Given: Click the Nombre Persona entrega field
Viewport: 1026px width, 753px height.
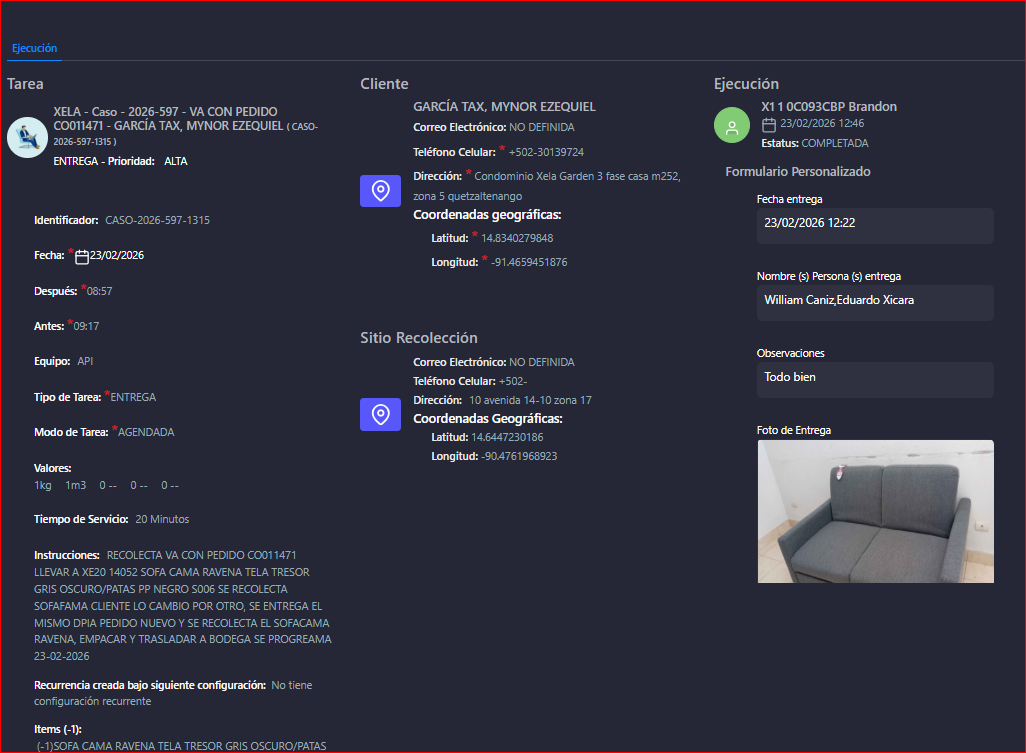Looking at the screenshot, I should click(x=874, y=301).
